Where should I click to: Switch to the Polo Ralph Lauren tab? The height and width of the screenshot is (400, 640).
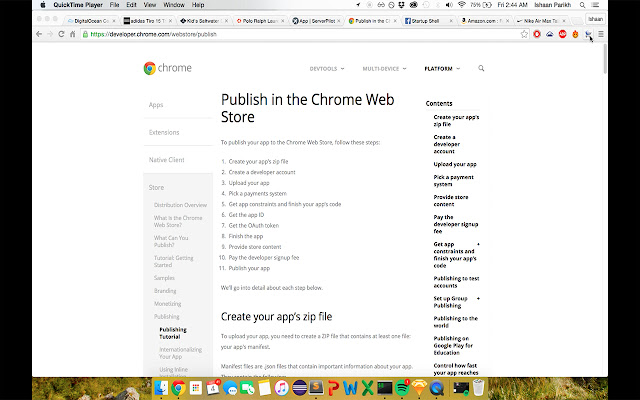(260, 21)
